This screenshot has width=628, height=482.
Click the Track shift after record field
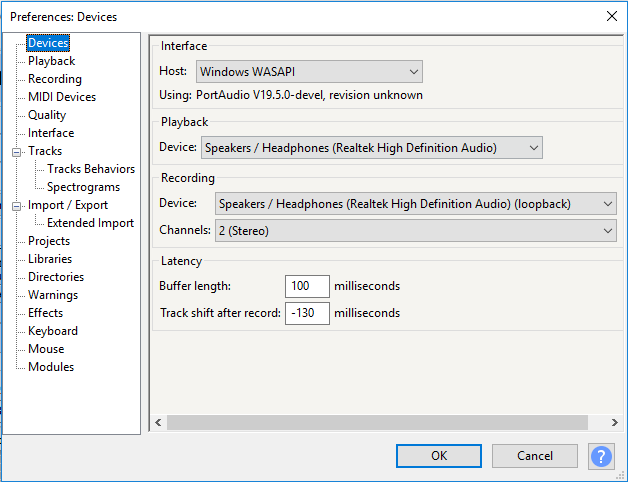point(306,313)
